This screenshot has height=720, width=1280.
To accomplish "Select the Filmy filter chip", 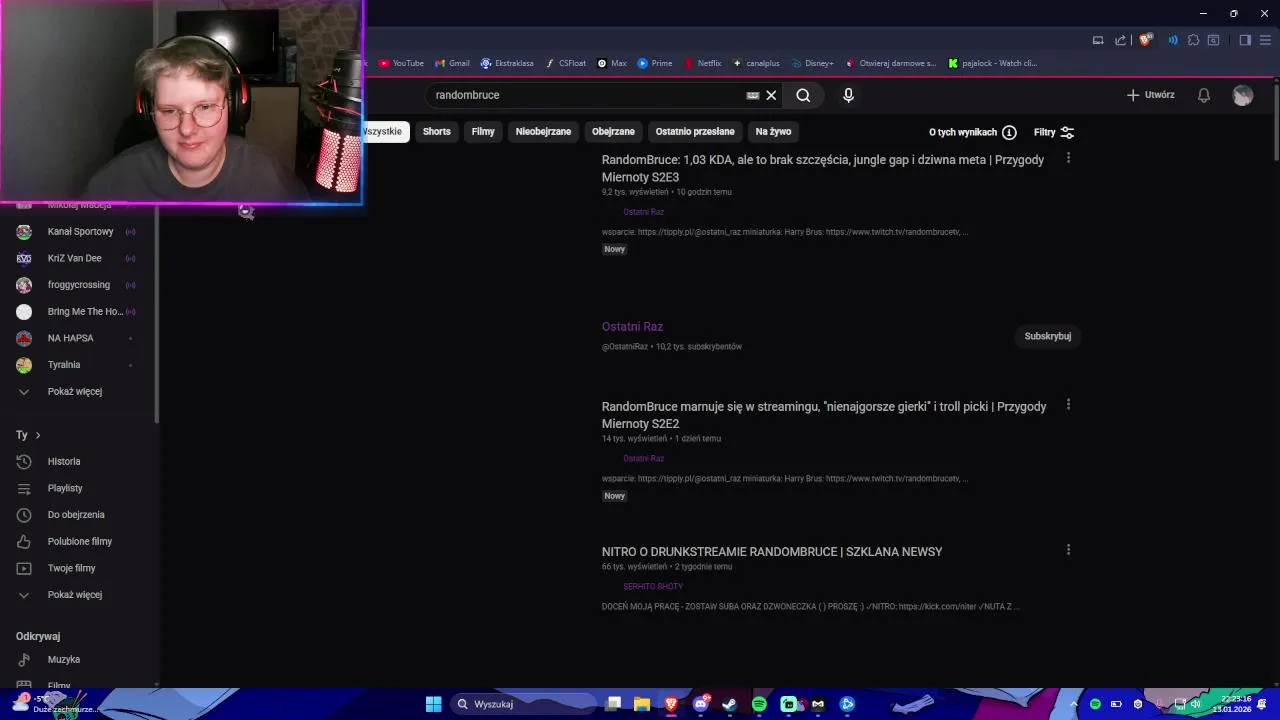I will click(x=483, y=131).
